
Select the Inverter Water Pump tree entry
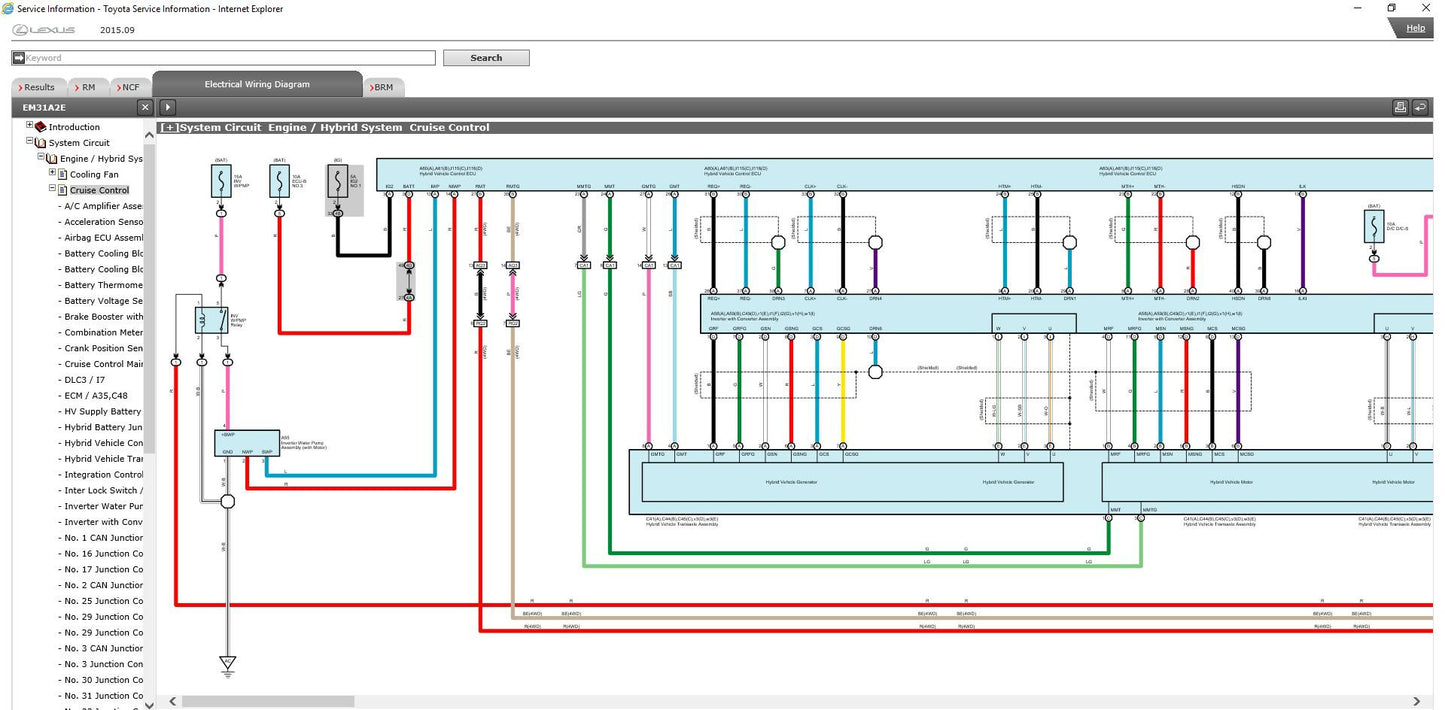click(x=103, y=506)
